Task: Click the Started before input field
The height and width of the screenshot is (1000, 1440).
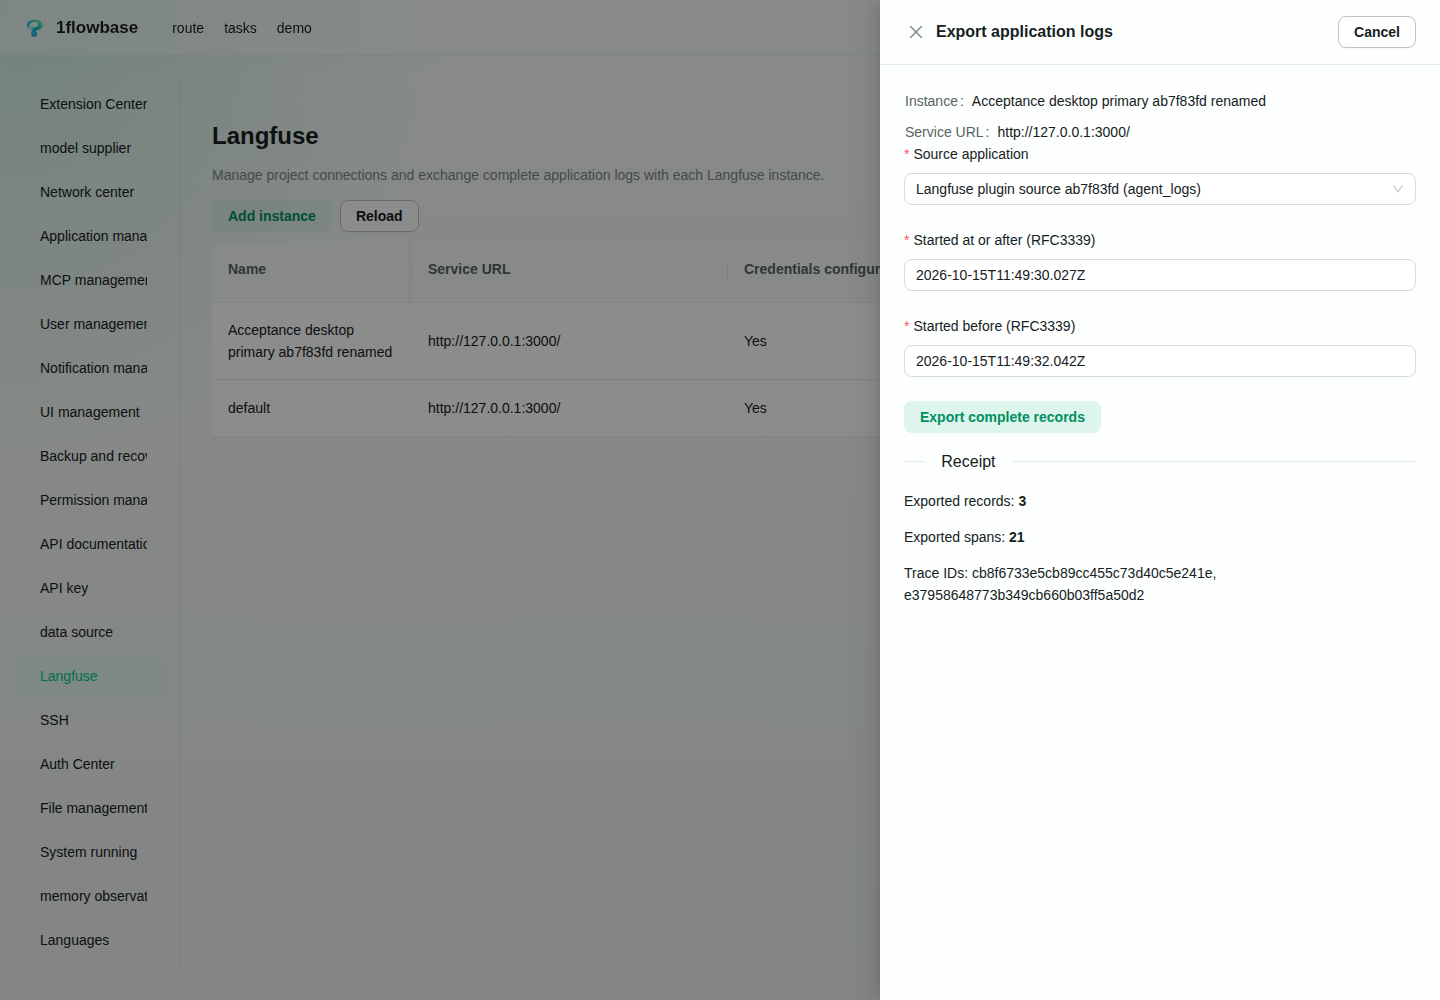Action: point(1160,361)
